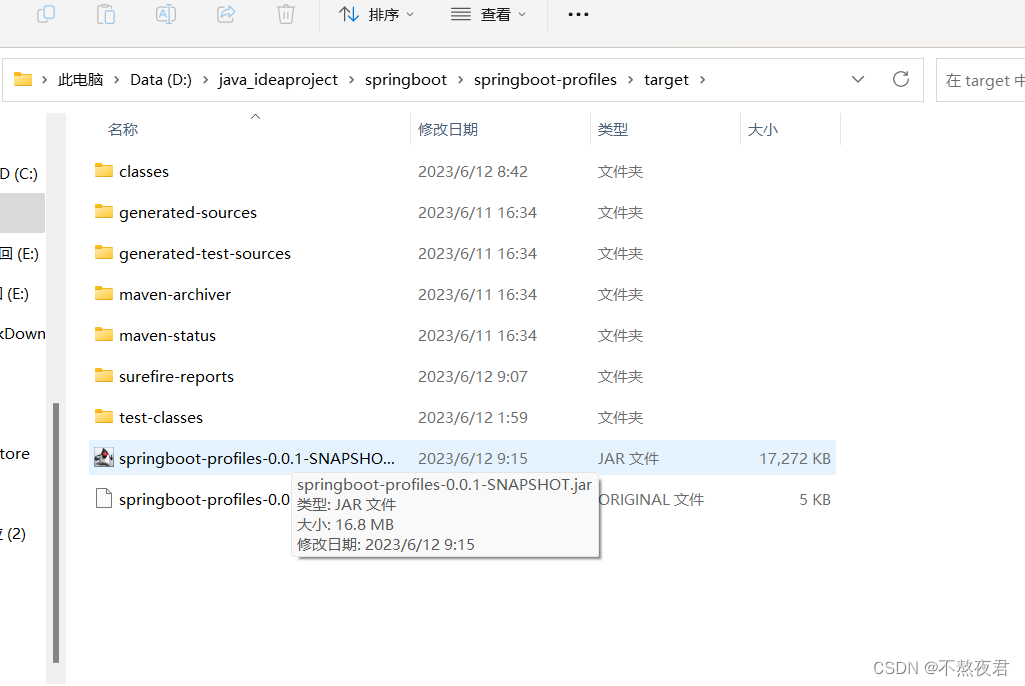Go to 此电脑 in the breadcrumb
Viewport: 1025px width, 686px height.
[x=80, y=80]
